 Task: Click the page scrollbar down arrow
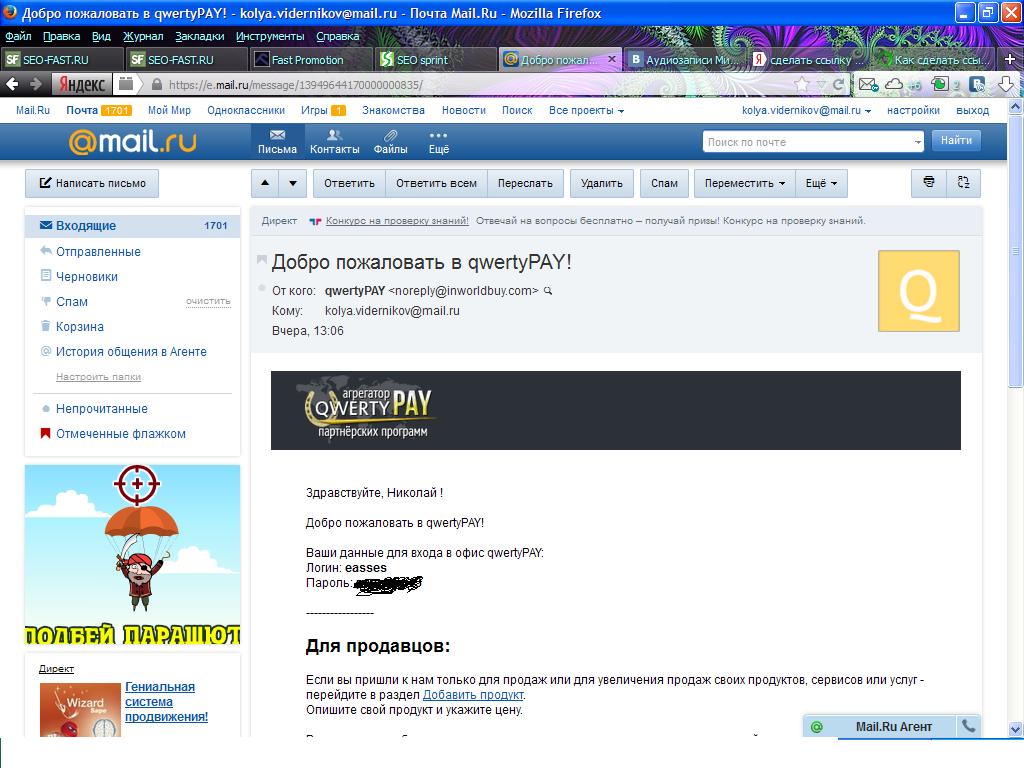tap(1016, 729)
